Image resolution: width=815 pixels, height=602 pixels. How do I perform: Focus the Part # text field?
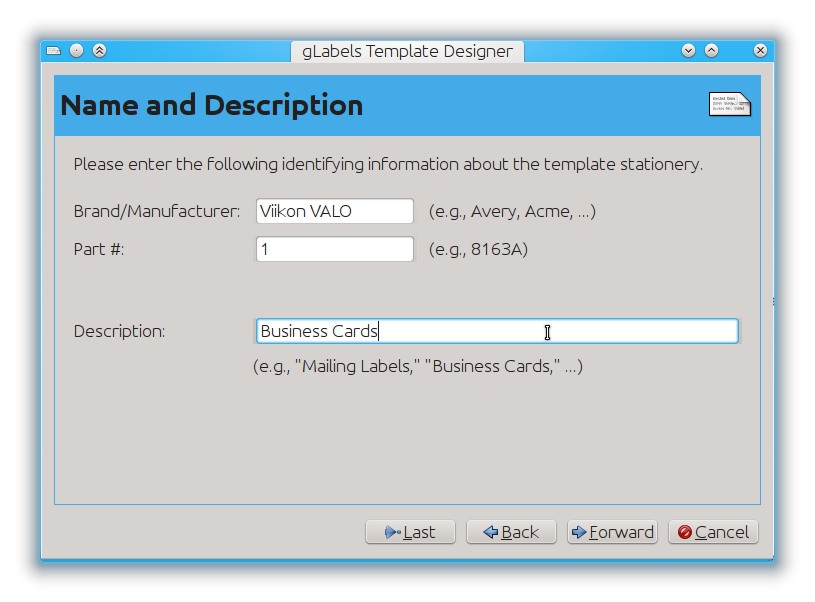click(x=335, y=249)
